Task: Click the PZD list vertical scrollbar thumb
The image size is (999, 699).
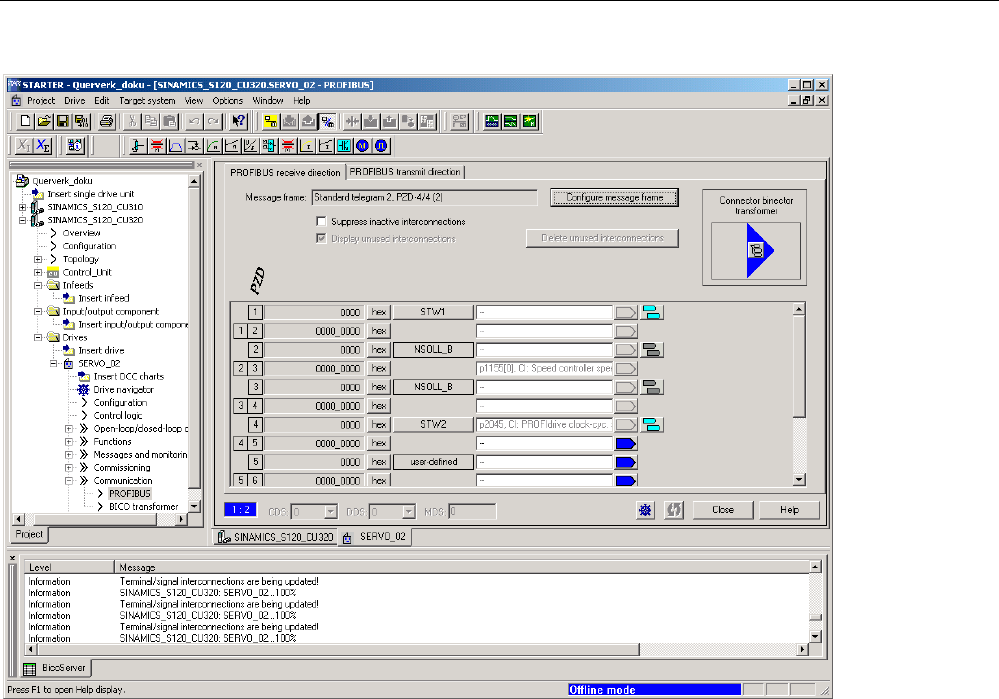Action: click(x=799, y=367)
